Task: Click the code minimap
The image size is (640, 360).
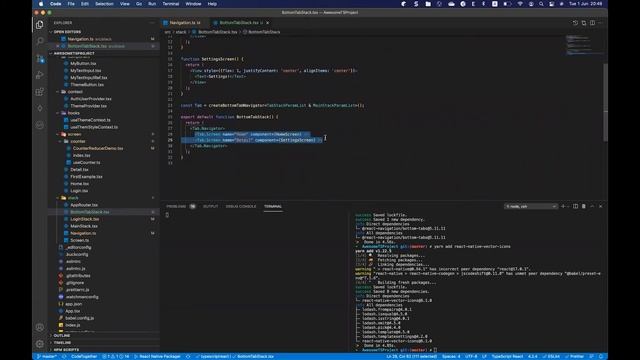Action: (584, 45)
